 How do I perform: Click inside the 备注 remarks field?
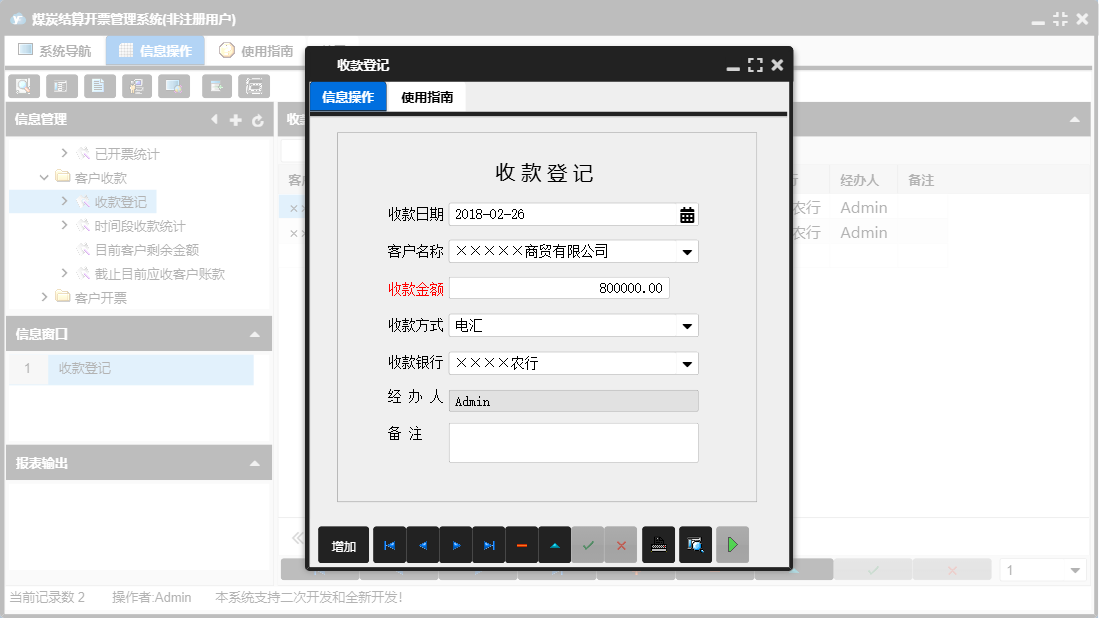574,442
